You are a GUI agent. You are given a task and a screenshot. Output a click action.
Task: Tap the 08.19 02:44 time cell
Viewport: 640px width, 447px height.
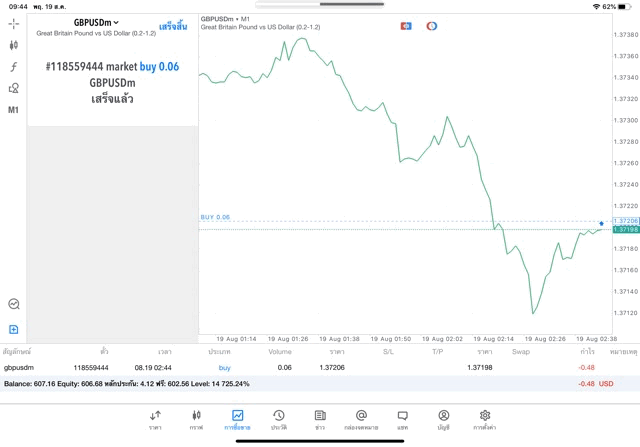pos(153,368)
